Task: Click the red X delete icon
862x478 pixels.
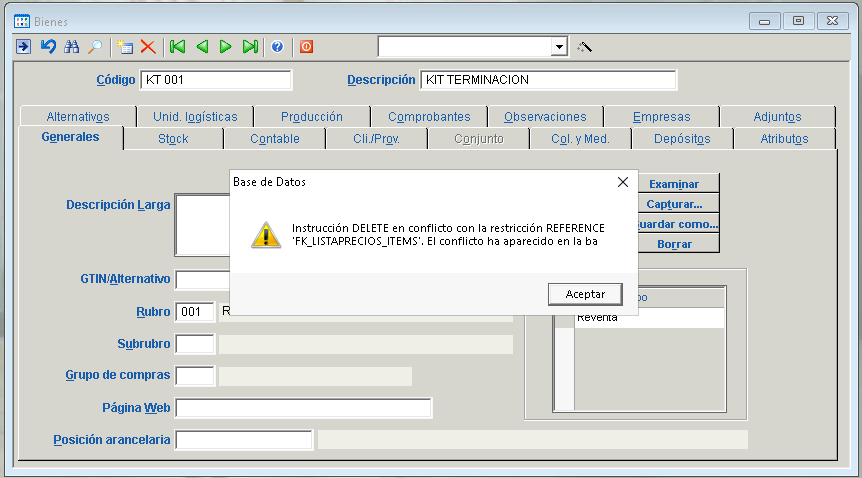Action: point(148,47)
